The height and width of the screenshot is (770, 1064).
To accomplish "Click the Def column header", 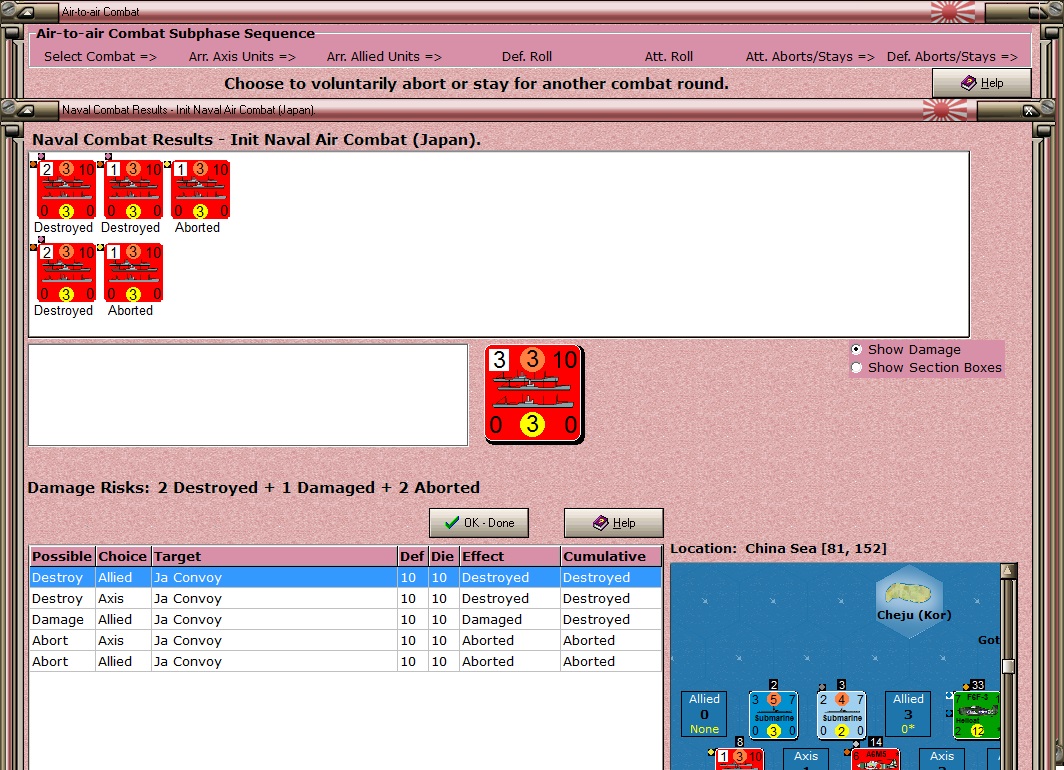I will click(x=413, y=556).
